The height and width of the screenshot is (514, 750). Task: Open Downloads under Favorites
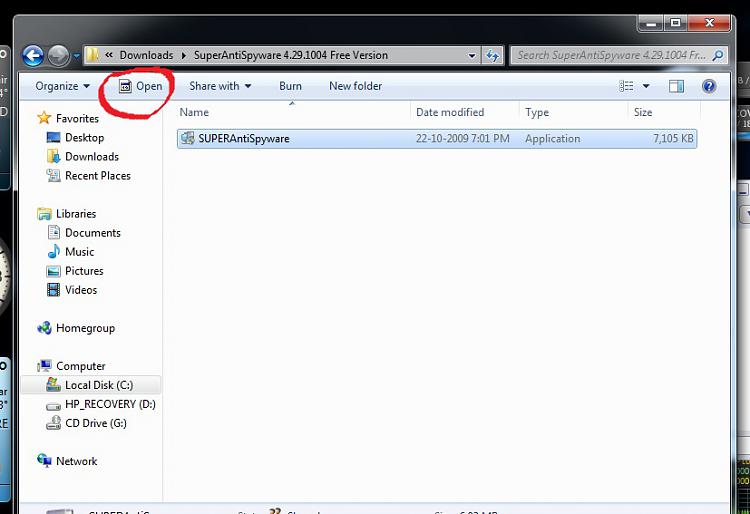92,157
